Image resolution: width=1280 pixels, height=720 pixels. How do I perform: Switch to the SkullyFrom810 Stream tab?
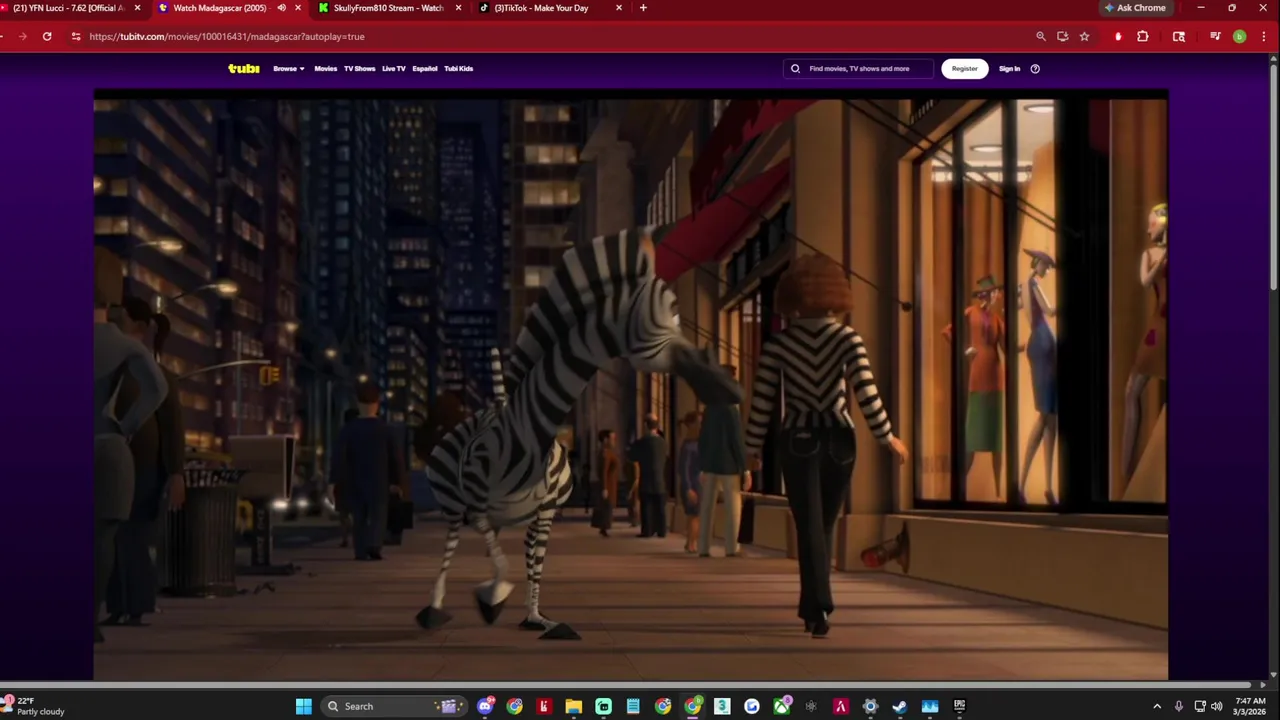389,8
